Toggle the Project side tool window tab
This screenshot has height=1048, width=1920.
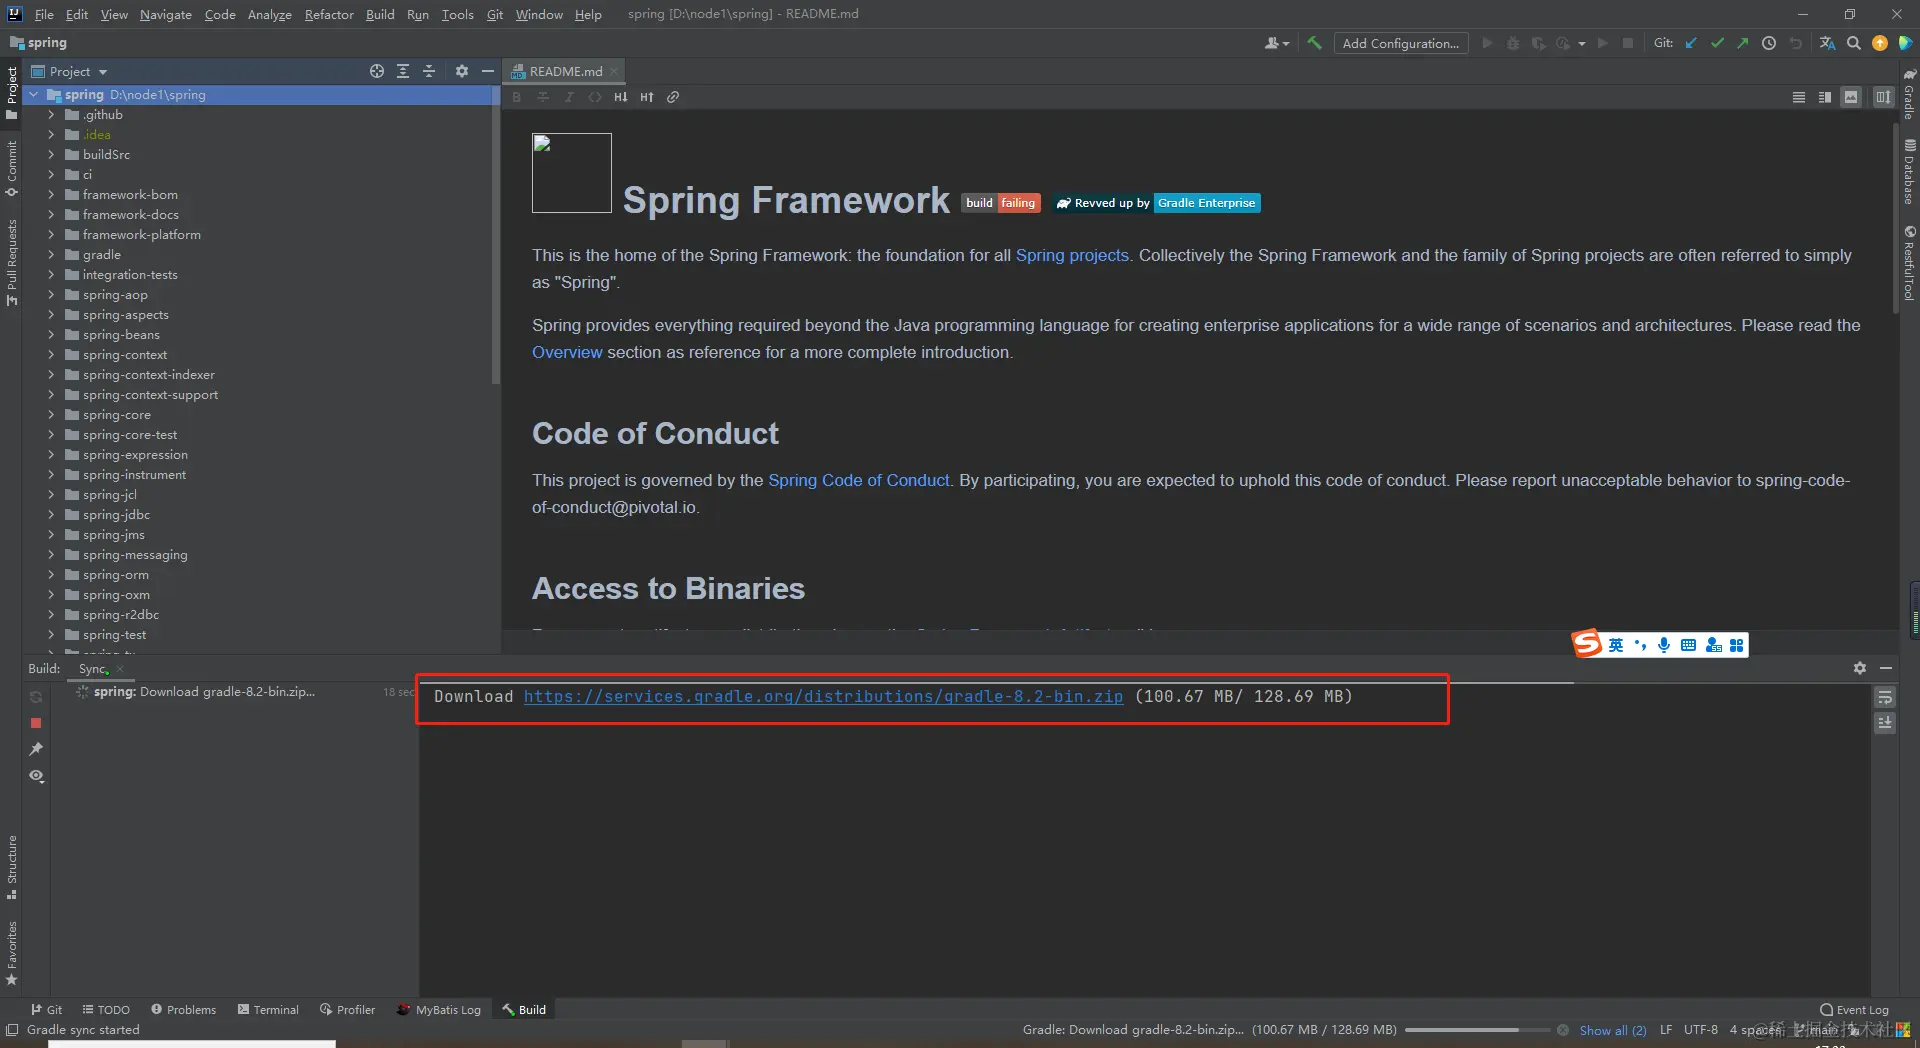[12, 92]
